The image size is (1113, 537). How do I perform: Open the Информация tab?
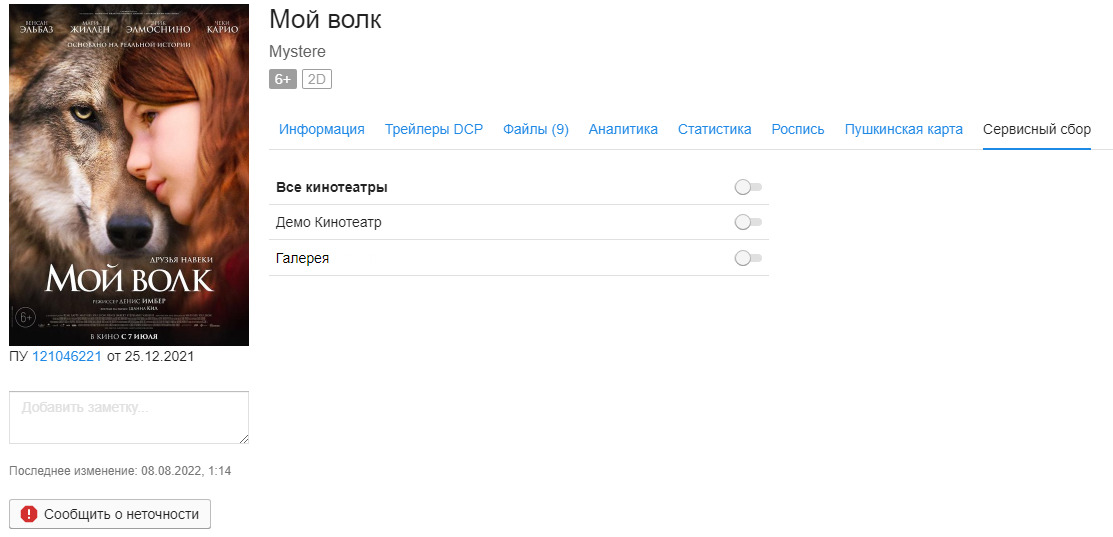(322, 129)
